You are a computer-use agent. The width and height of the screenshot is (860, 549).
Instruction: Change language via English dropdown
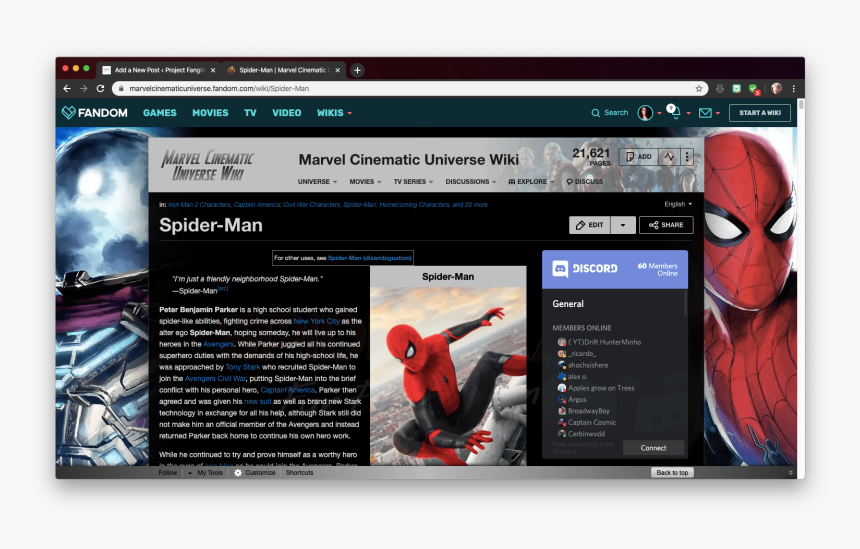coord(678,204)
